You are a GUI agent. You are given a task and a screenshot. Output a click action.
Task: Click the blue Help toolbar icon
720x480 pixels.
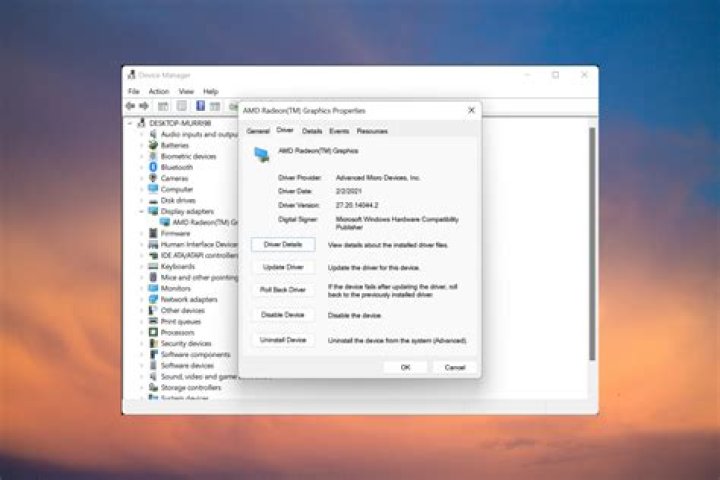point(200,106)
